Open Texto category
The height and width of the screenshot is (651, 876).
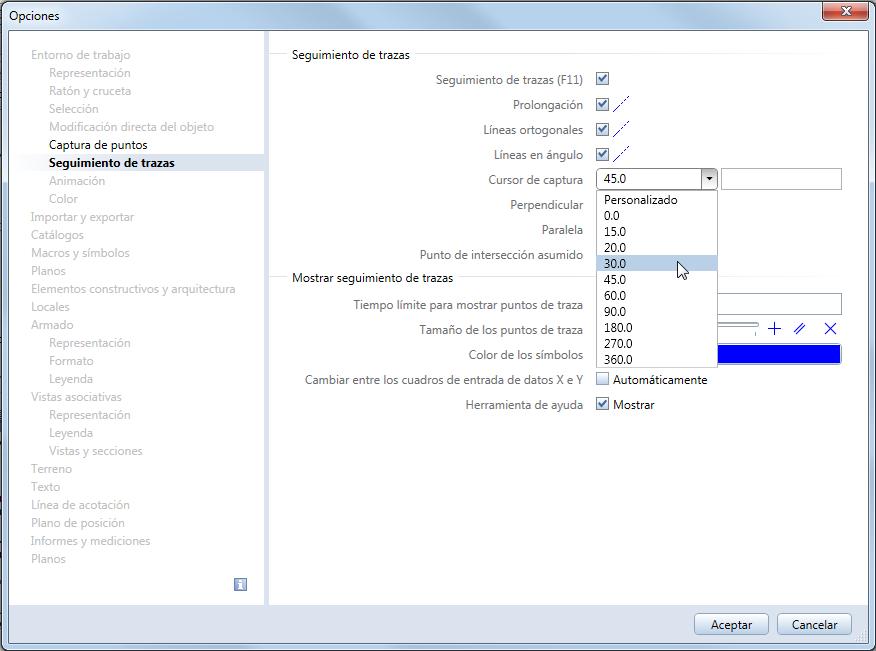click(x=45, y=487)
